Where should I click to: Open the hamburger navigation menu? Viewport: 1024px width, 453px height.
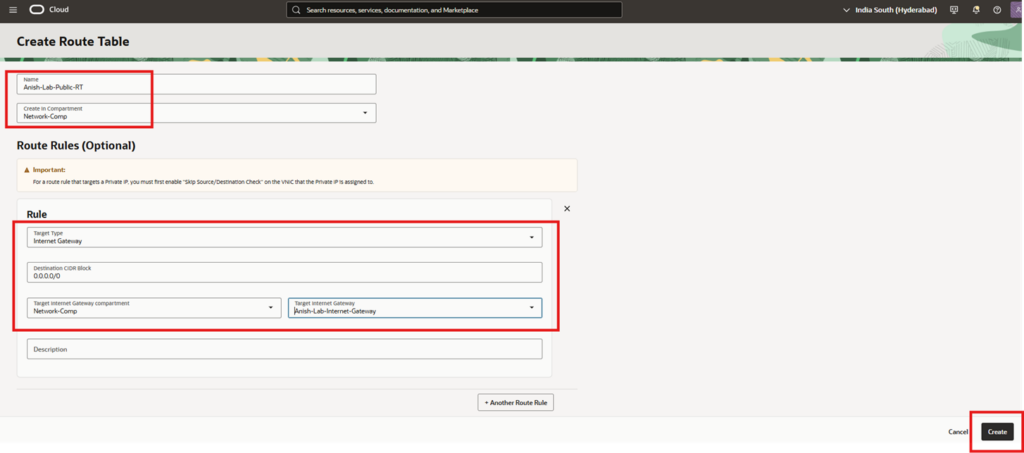click(x=13, y=9)
